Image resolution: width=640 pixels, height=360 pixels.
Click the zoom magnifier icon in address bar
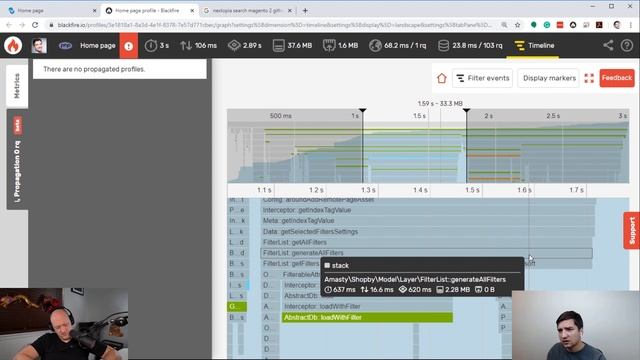(x=504, y=25)
